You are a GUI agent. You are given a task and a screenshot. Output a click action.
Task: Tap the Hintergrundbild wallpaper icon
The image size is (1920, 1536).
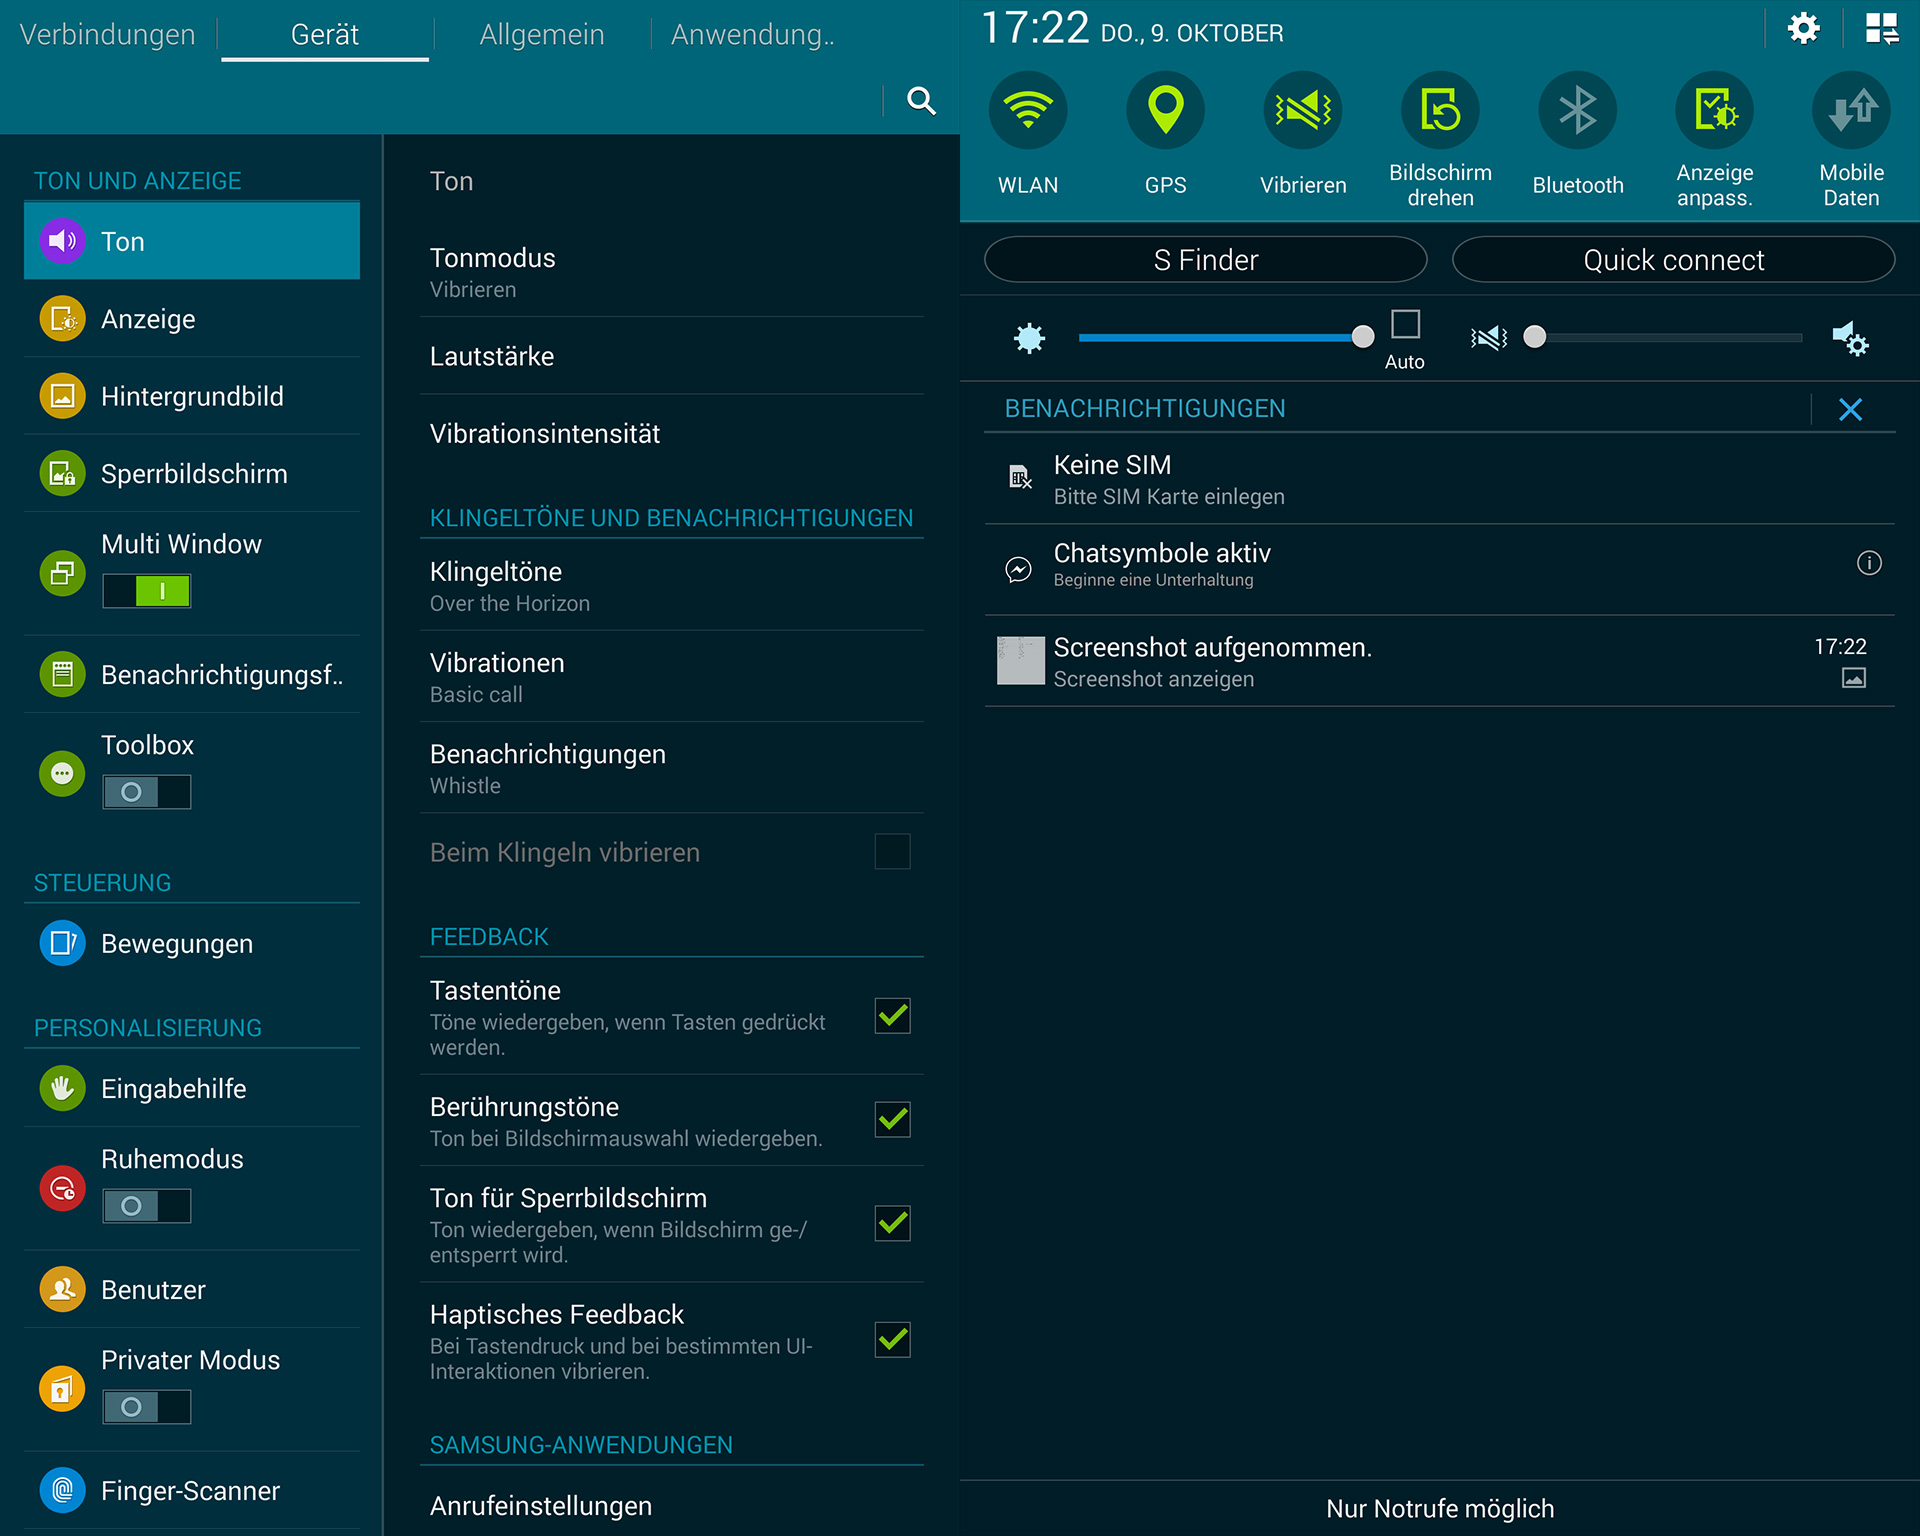(x=62, y=396)
